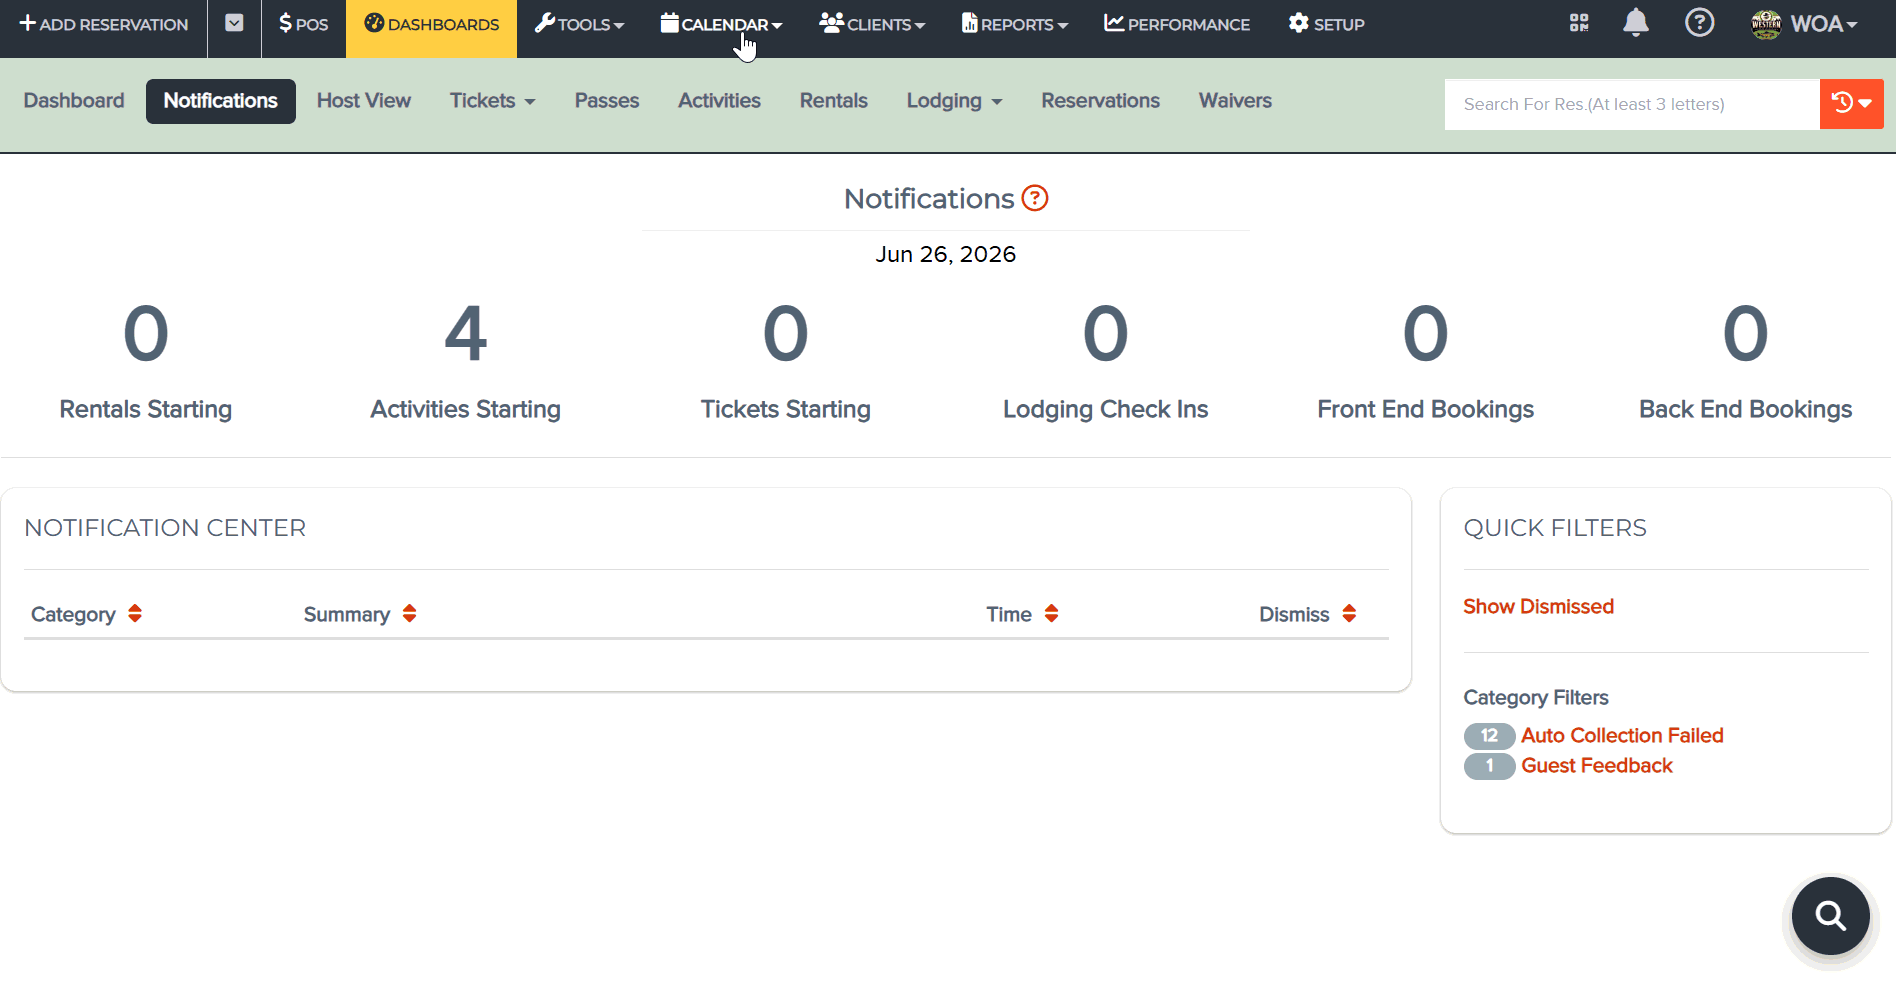Image resolution: width=1896 pixels, height=984 pixels.
Task: Click the WOA logo avatar
Action: click(x=1767, y=24)
